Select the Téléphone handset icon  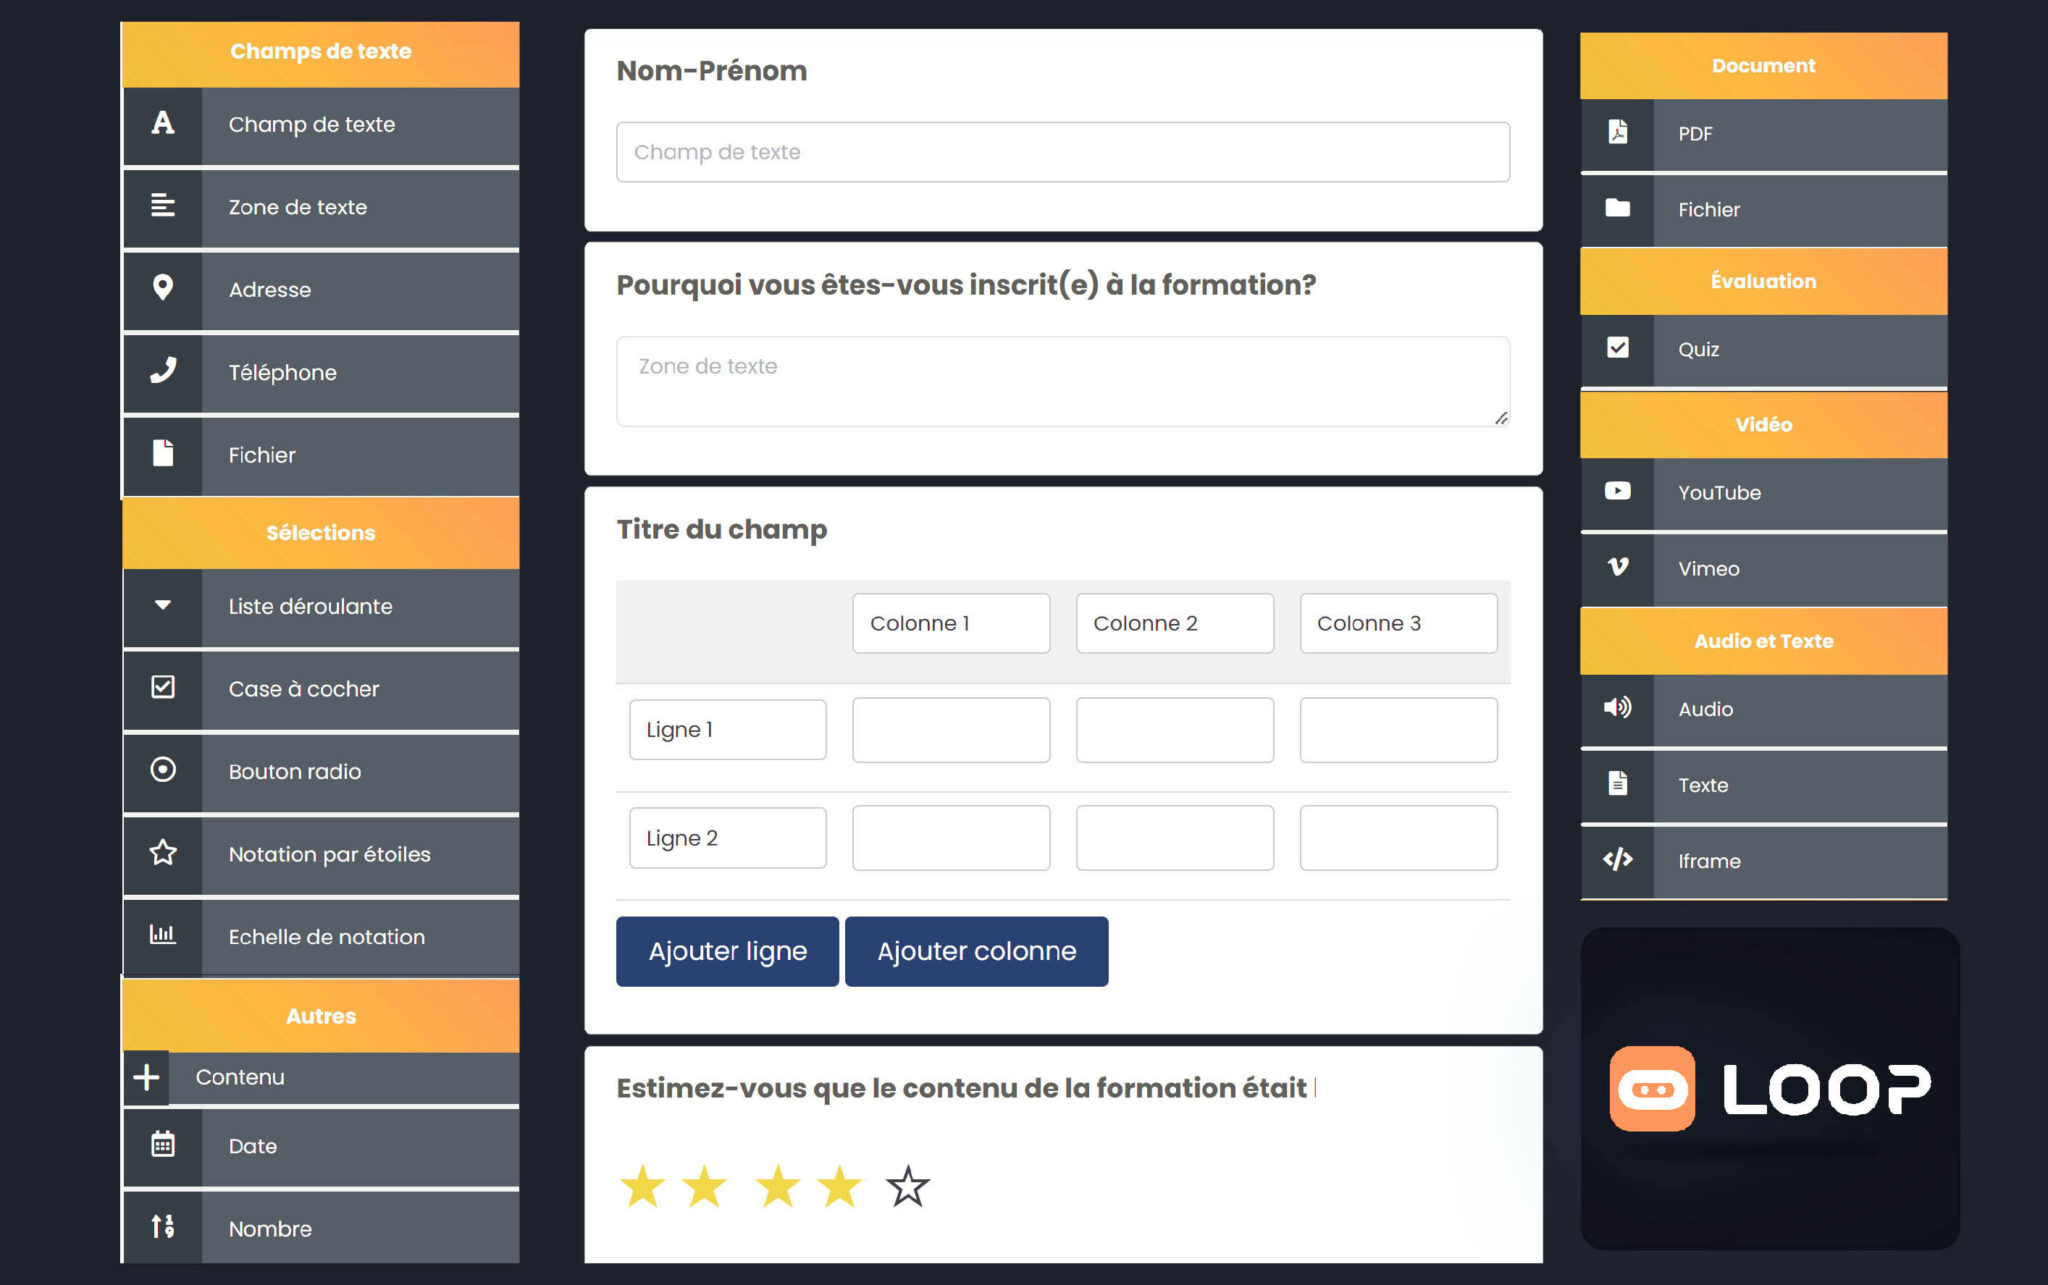163,371
